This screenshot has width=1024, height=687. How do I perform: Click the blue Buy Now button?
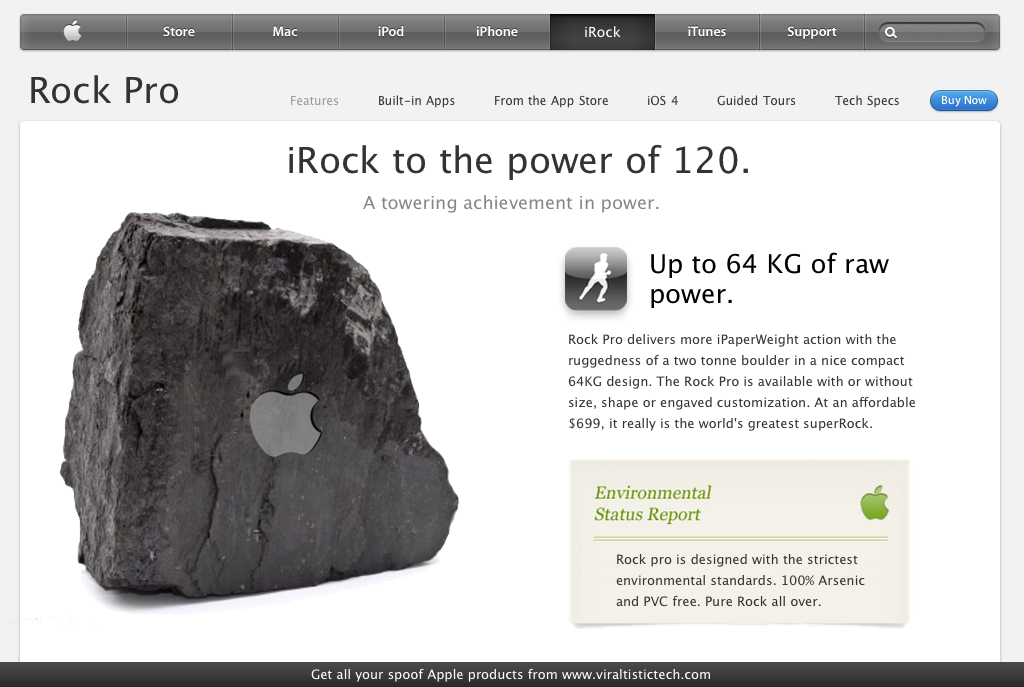coord(963,101)
